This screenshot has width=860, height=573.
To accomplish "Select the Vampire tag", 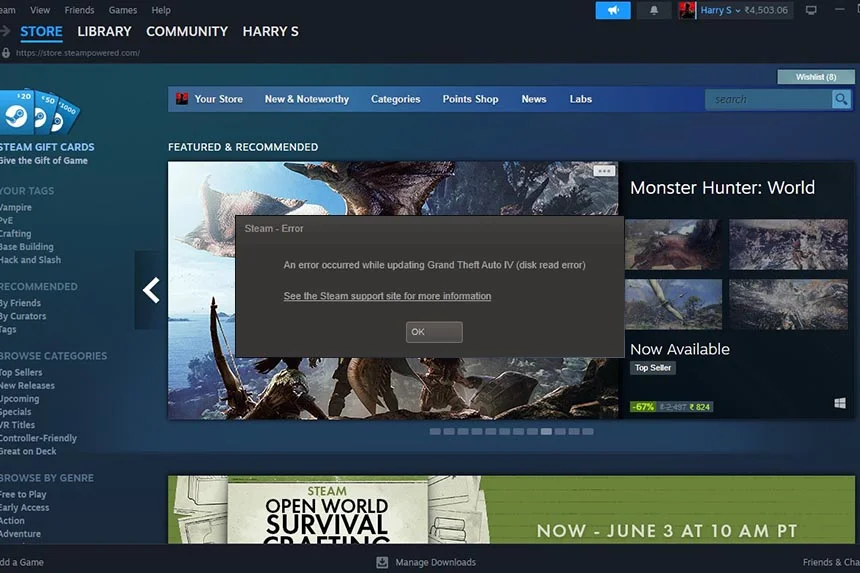I will [16, 207].
